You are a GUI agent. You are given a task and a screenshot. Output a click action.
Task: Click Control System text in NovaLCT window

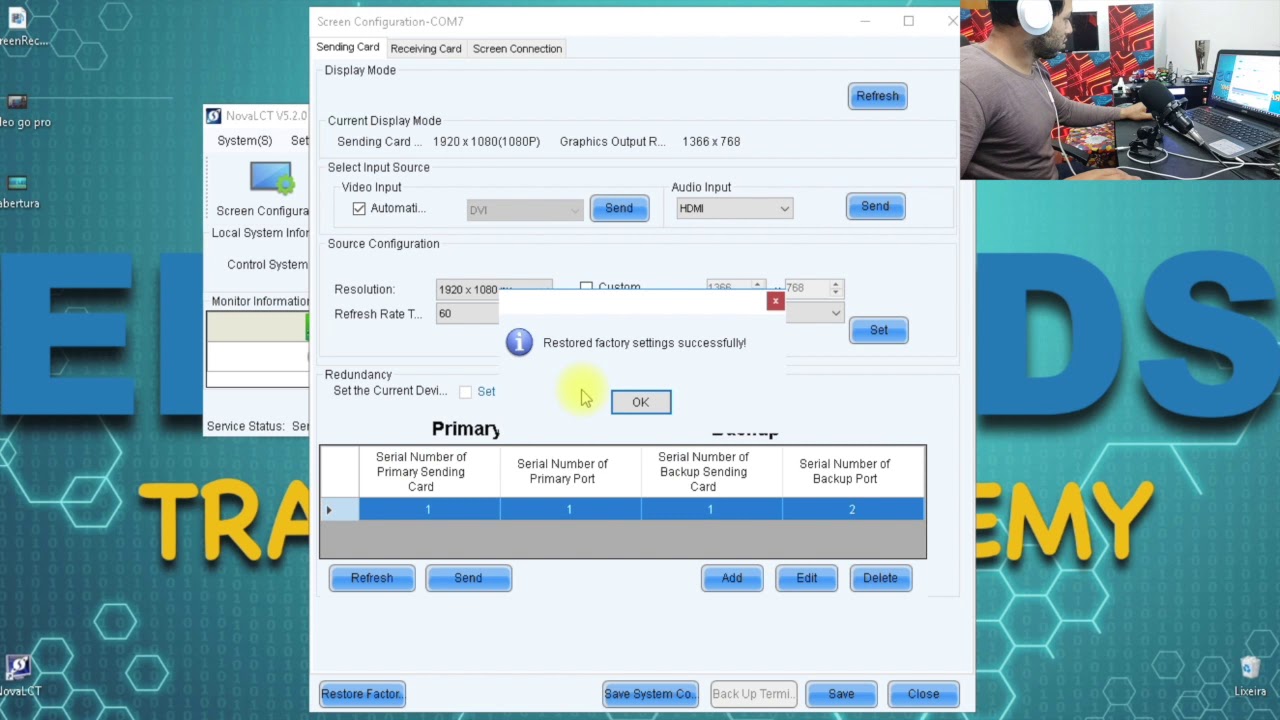(267, 265)
